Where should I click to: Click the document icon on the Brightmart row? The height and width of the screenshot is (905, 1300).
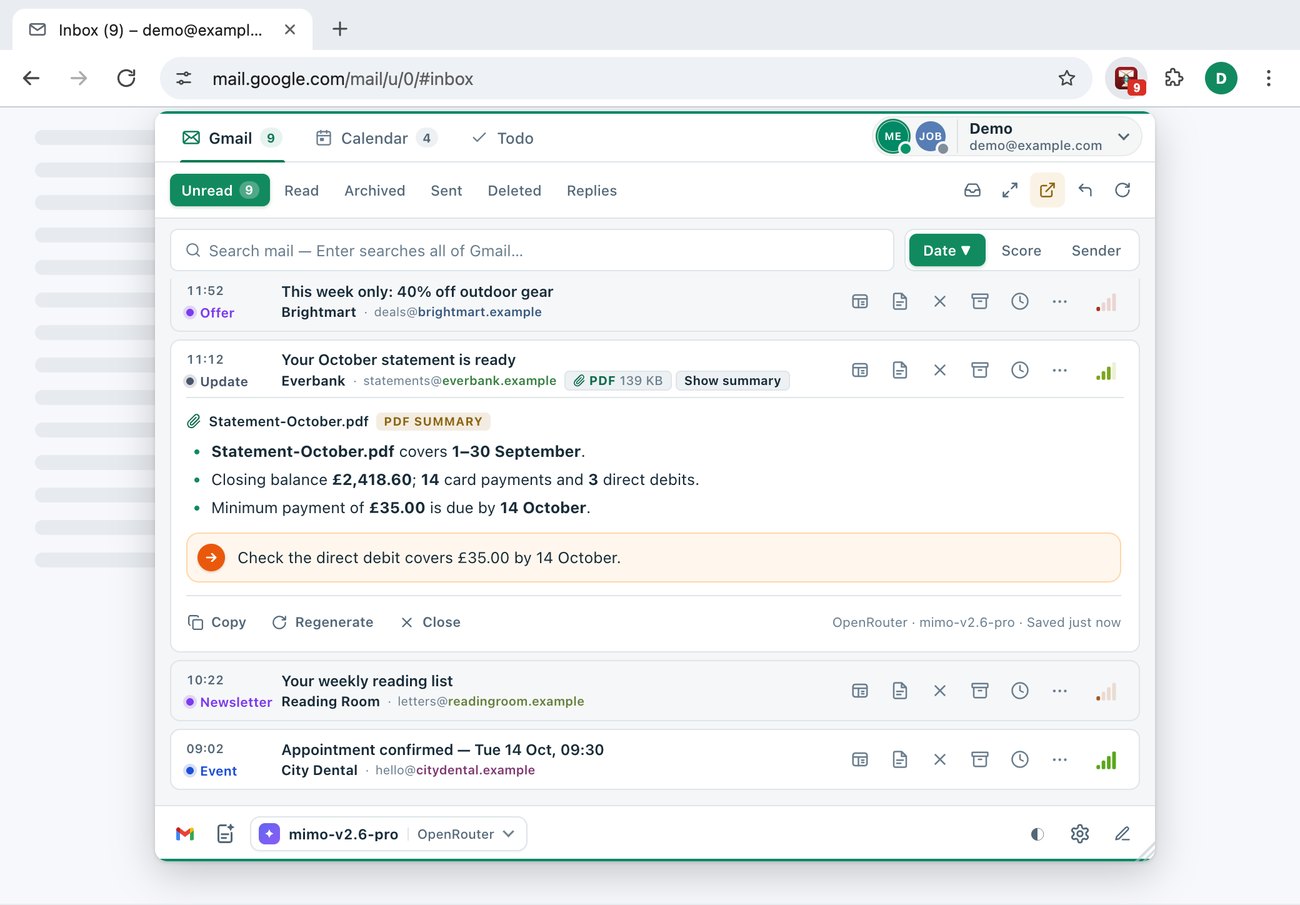click(900, 301)
